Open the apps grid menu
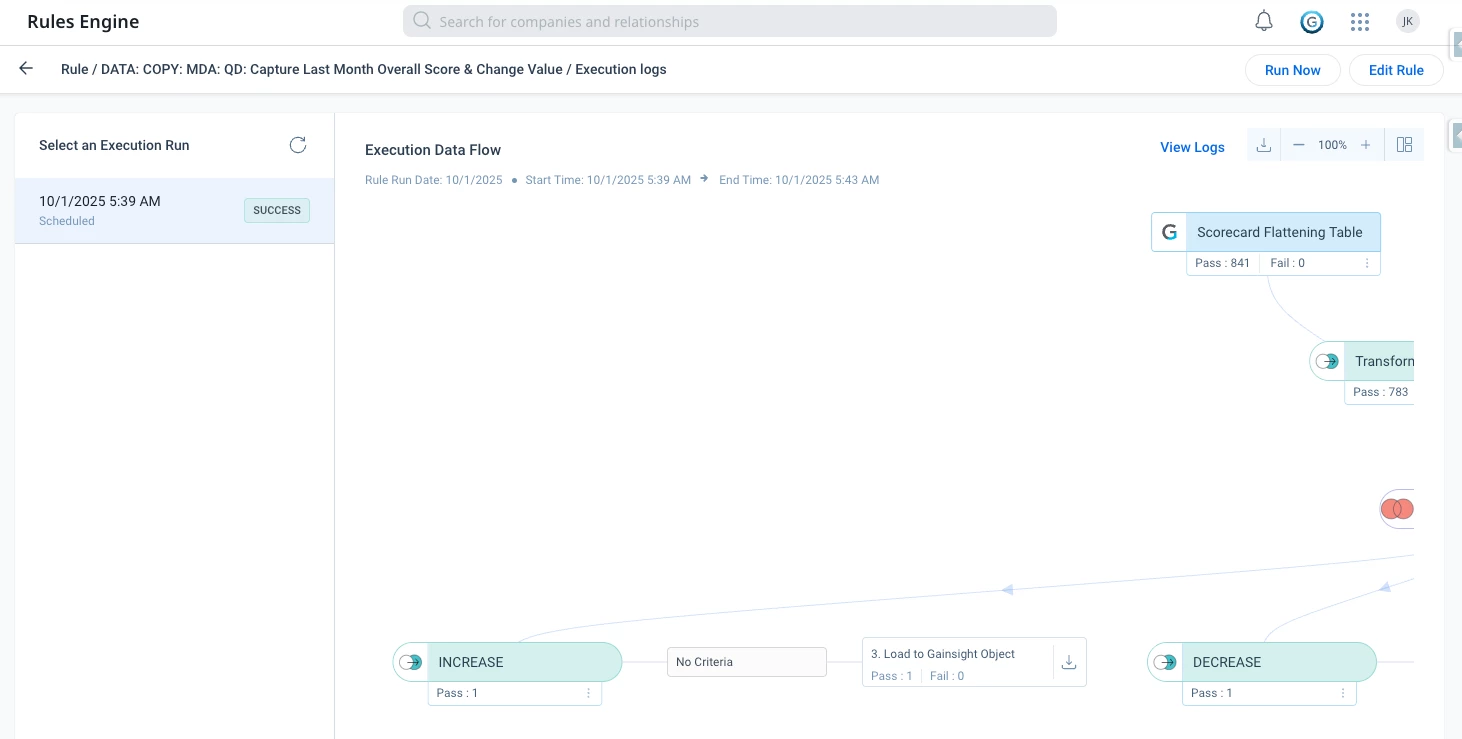 tap(1359, 21)
